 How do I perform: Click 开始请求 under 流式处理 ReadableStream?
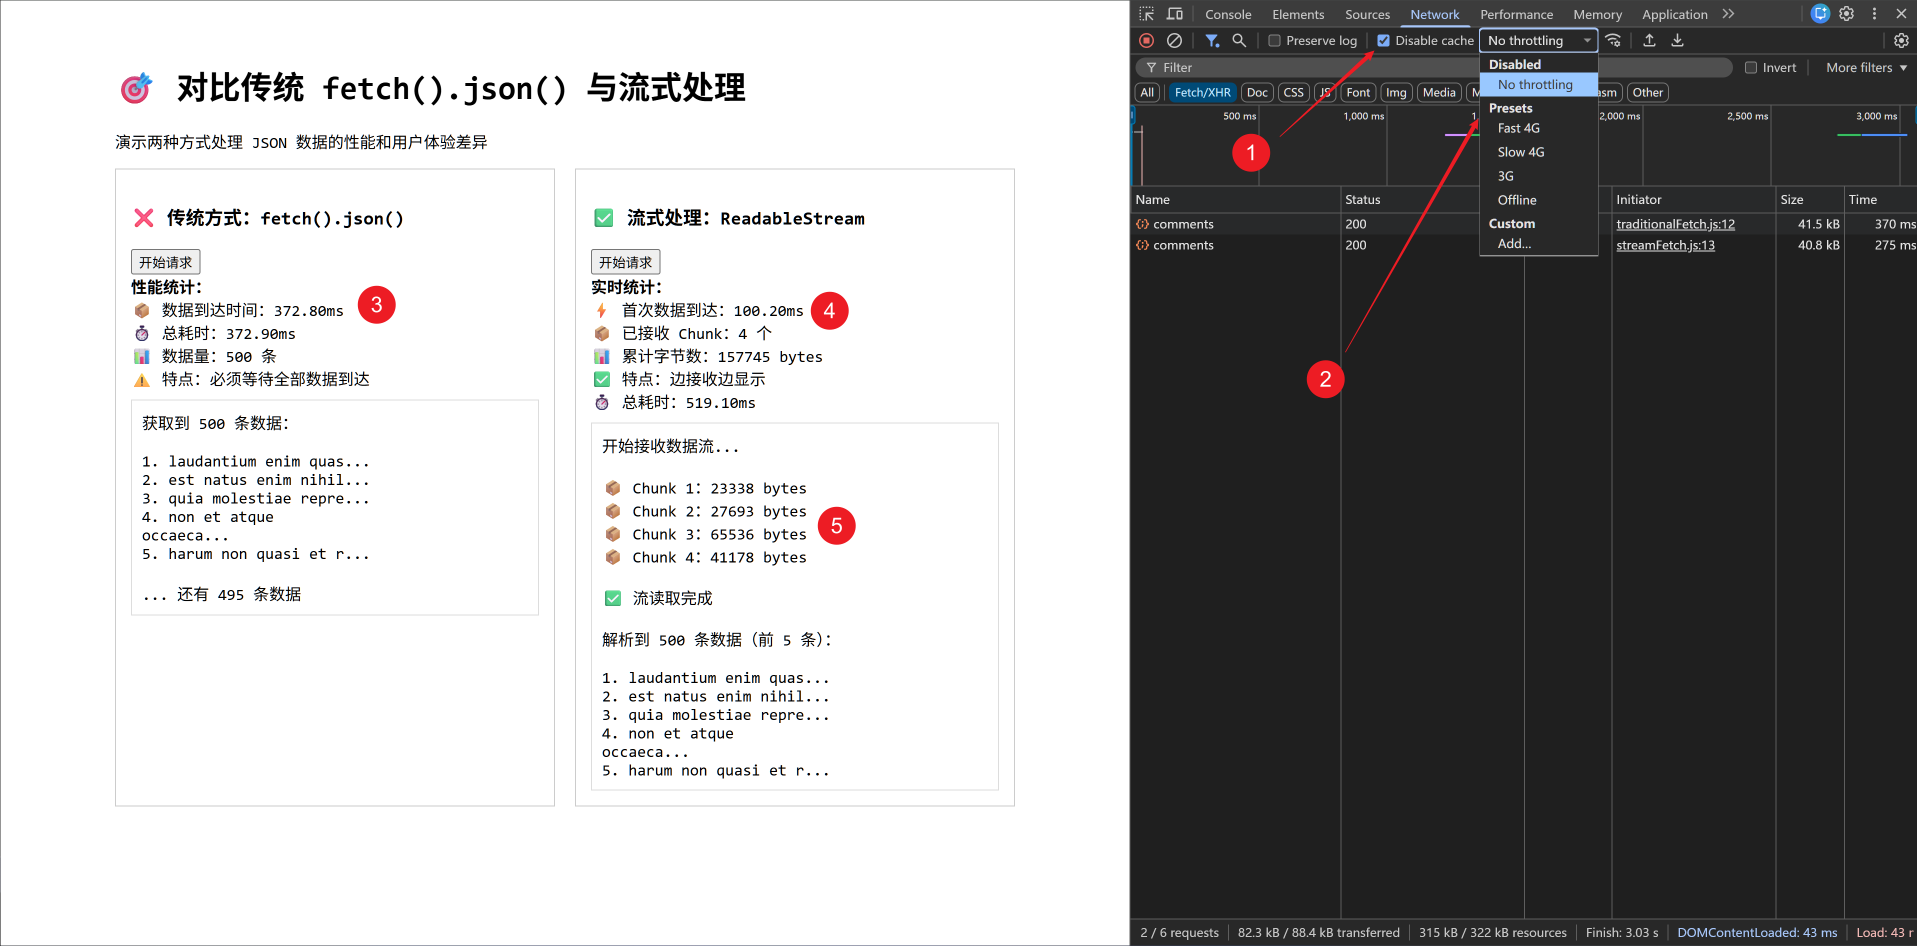(626, 262)
